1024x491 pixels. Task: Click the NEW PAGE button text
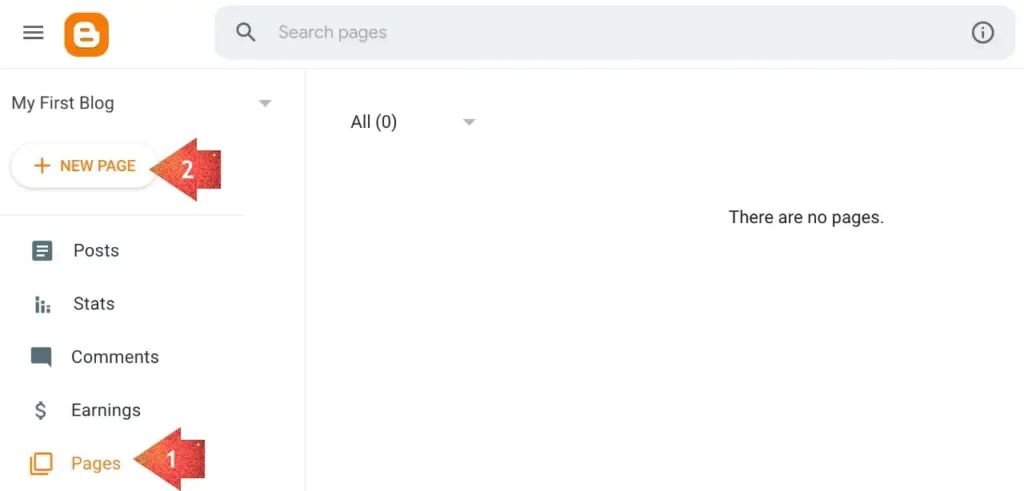click(x=98, y=166)
